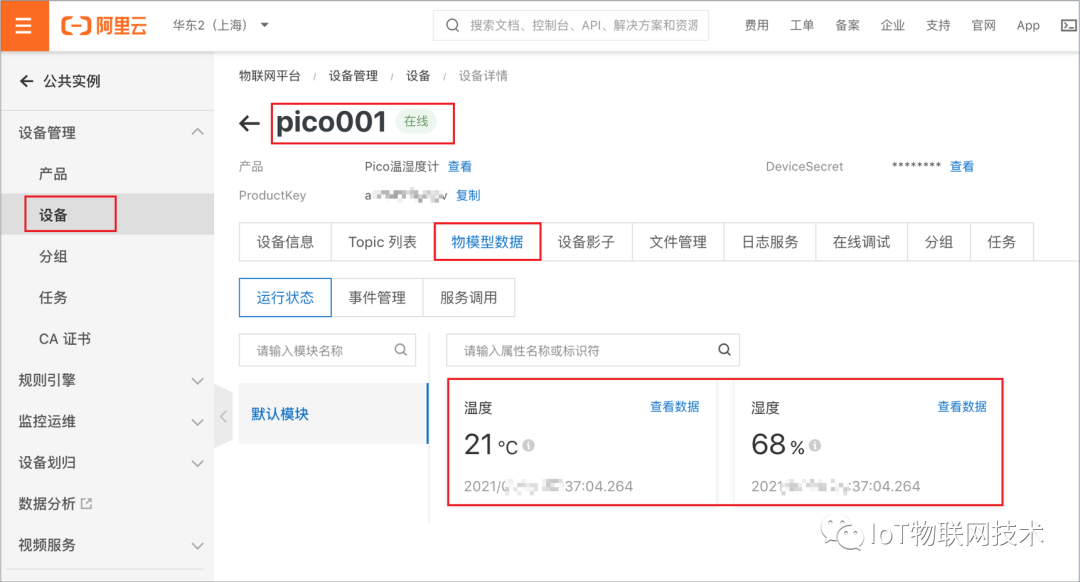Switch to the 设备影子 tab

tap(586, 242)
